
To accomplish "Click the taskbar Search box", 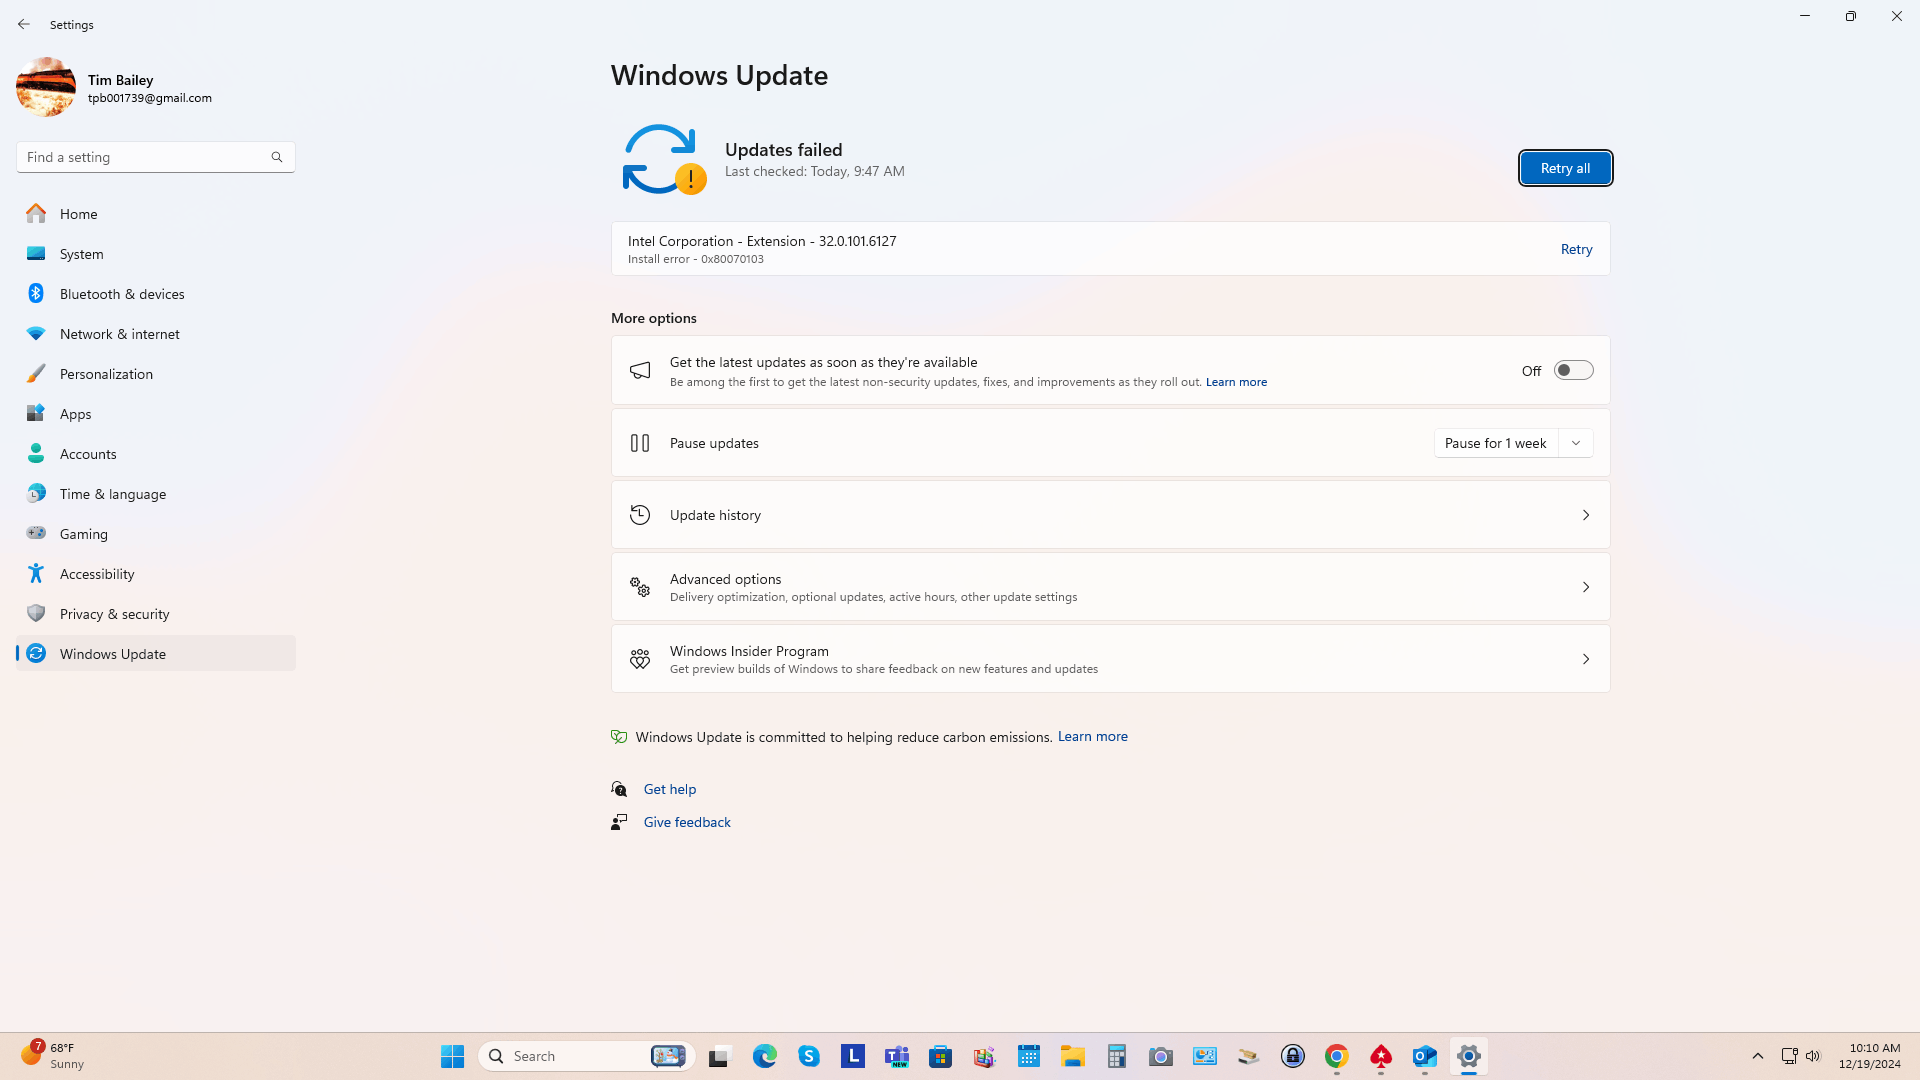I will point(586,1056).
